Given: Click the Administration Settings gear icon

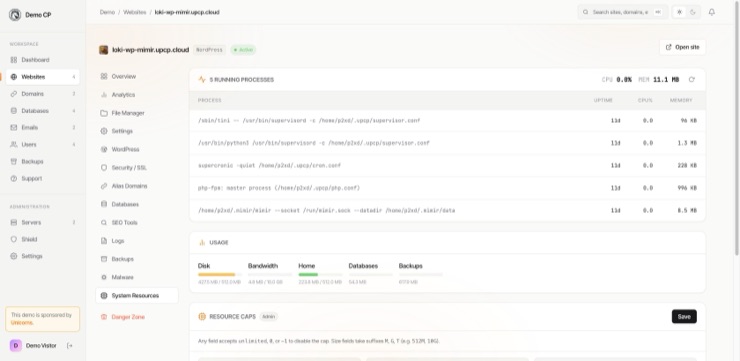Looking at the screenshot, I should pyautogui.click(x=14, y=256).
